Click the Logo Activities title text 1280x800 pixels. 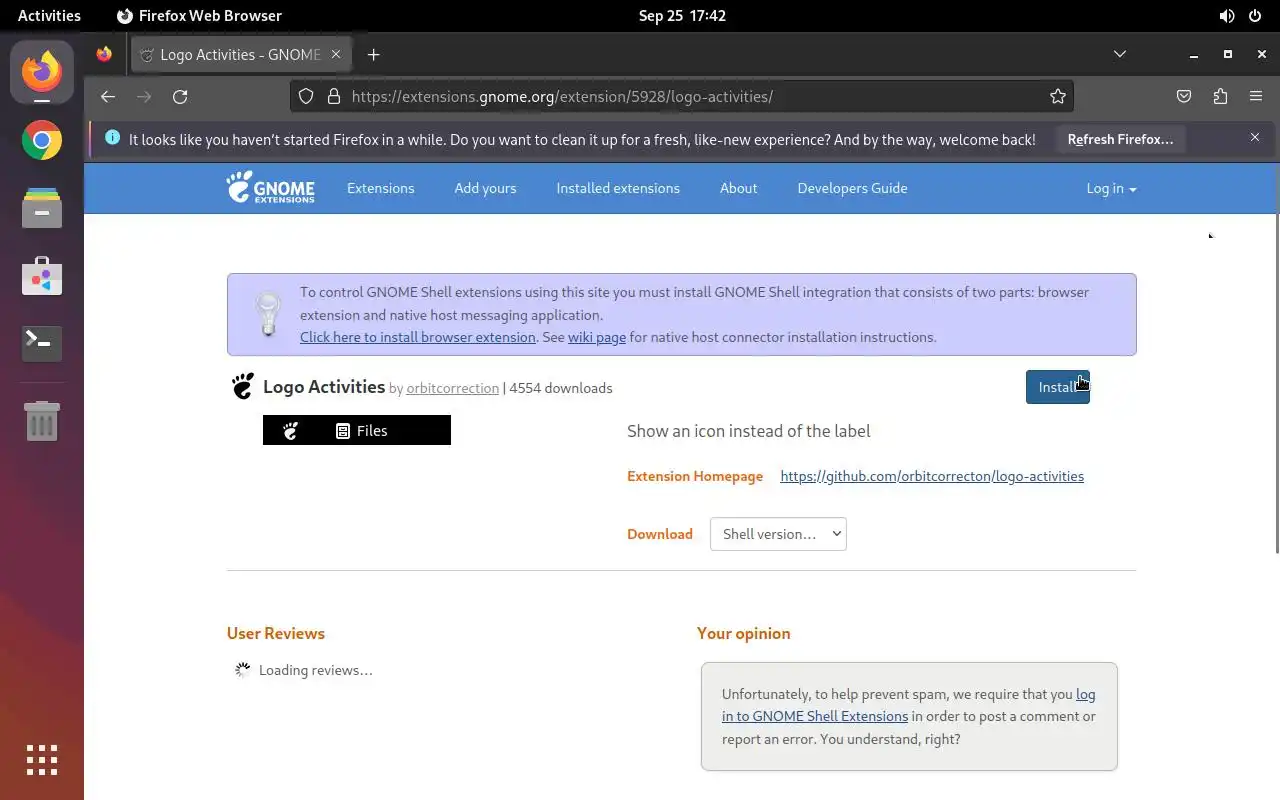(324, 387)
